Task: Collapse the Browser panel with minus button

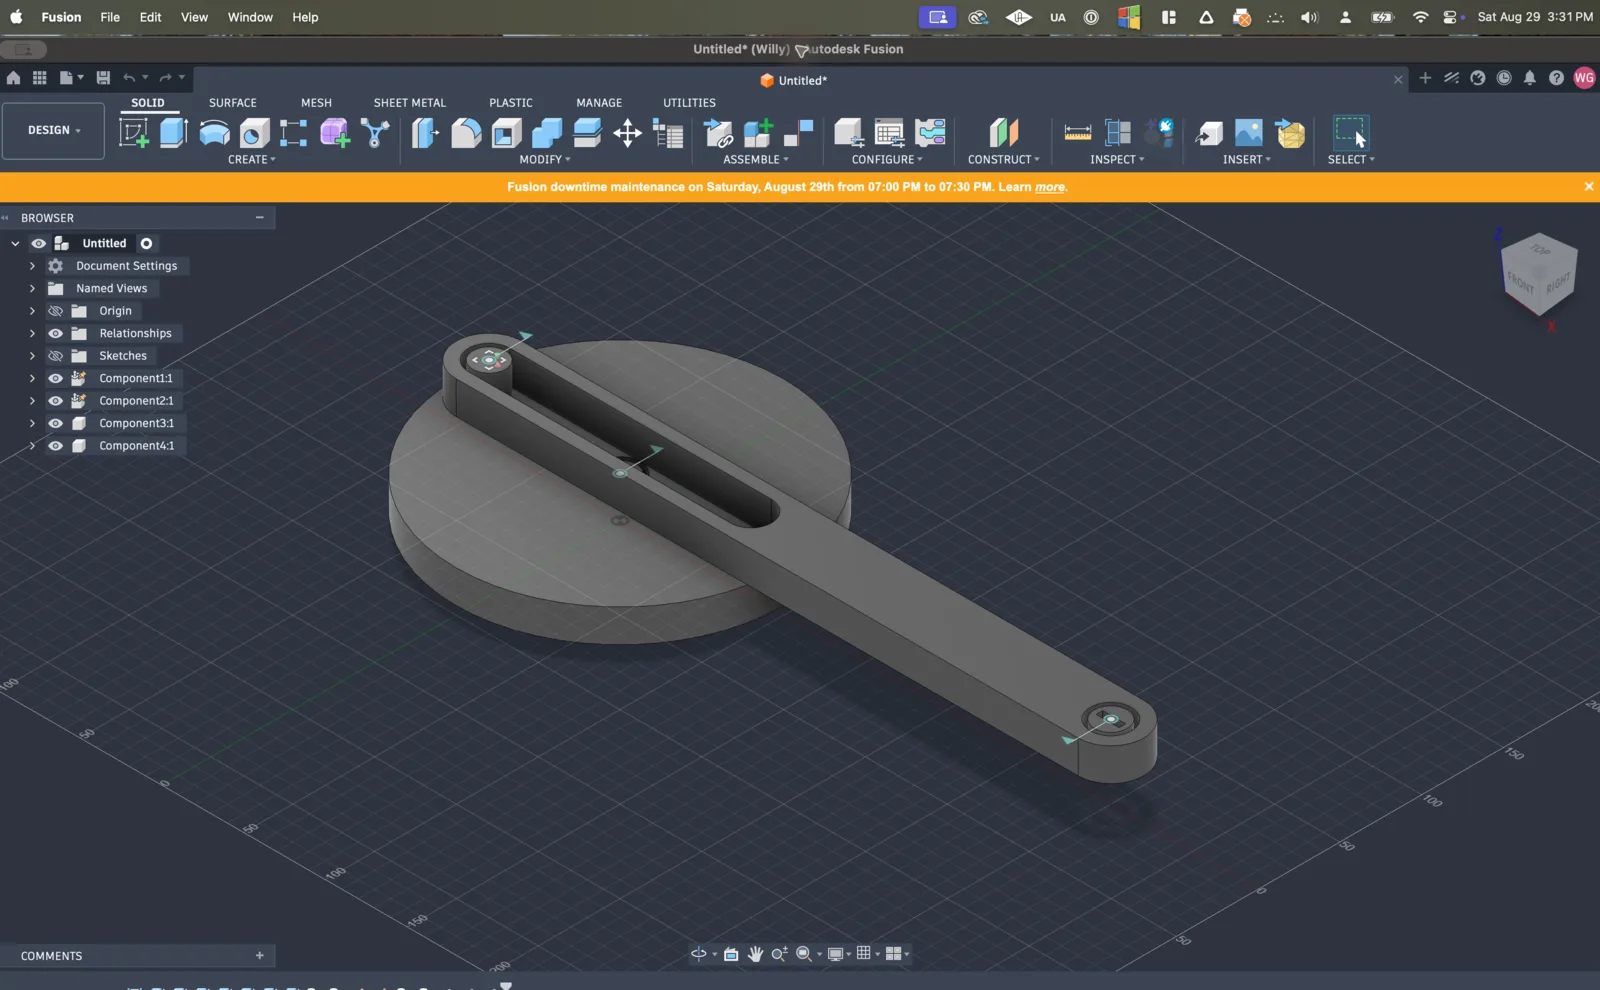Action: coord(260,217)
